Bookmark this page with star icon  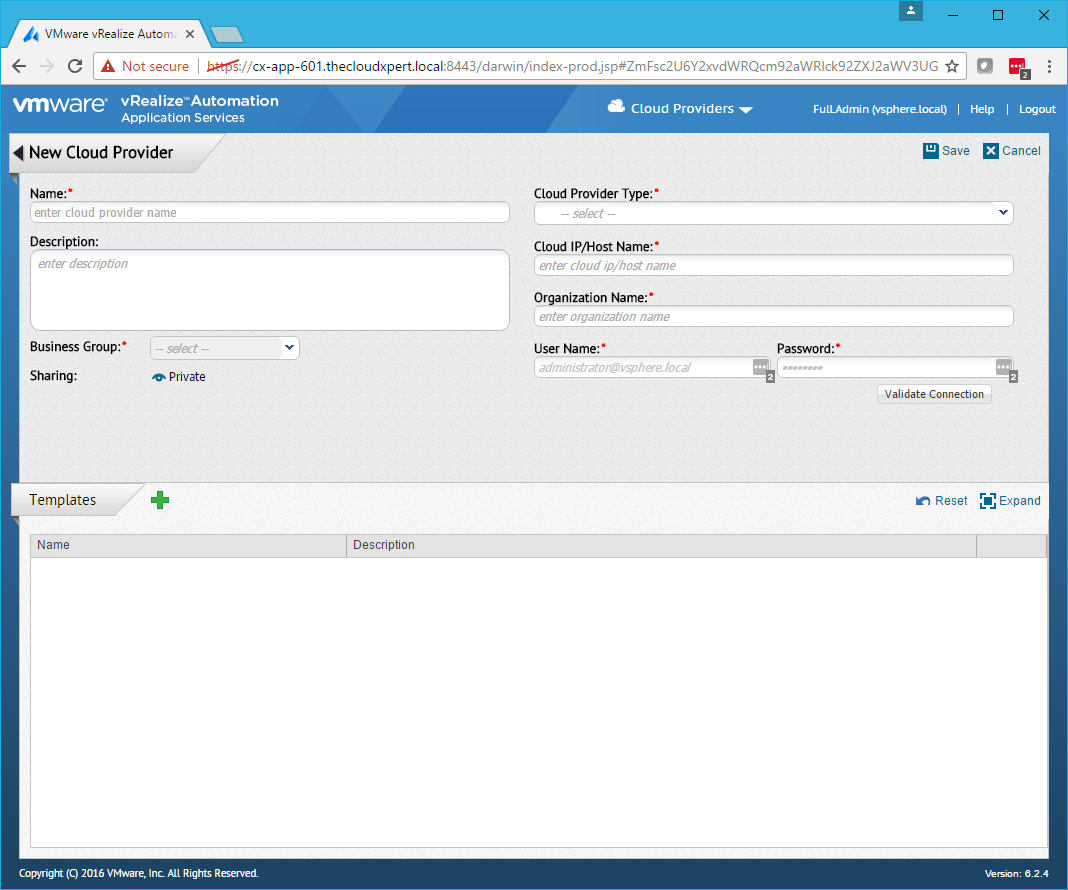tap(952, 66)
